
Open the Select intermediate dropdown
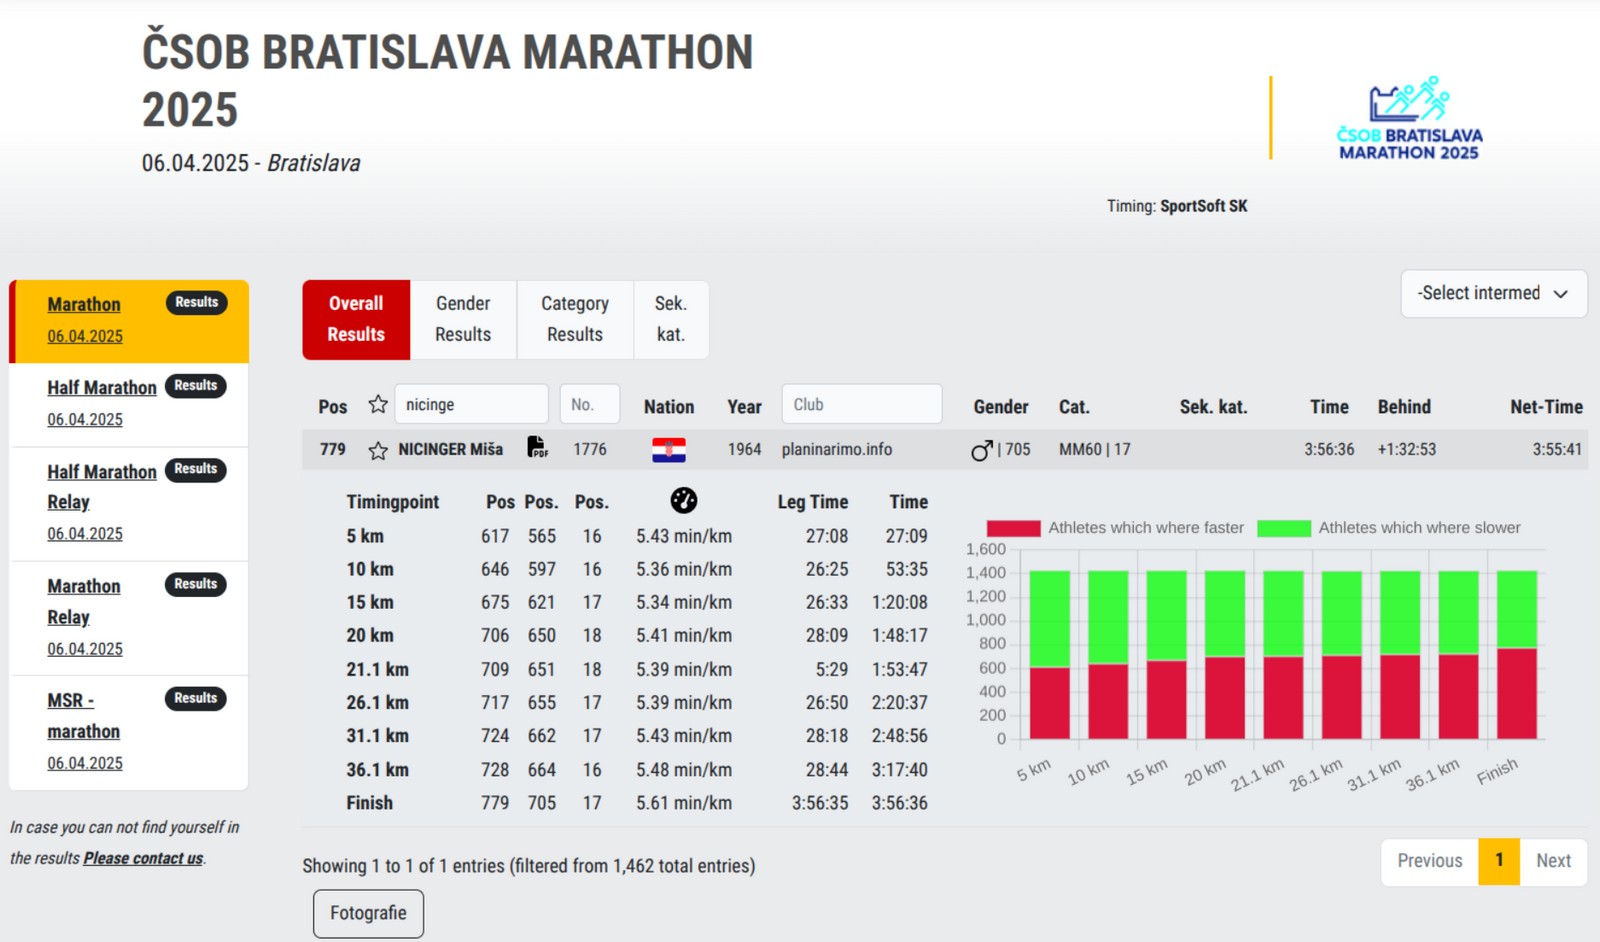point(1494,294)
